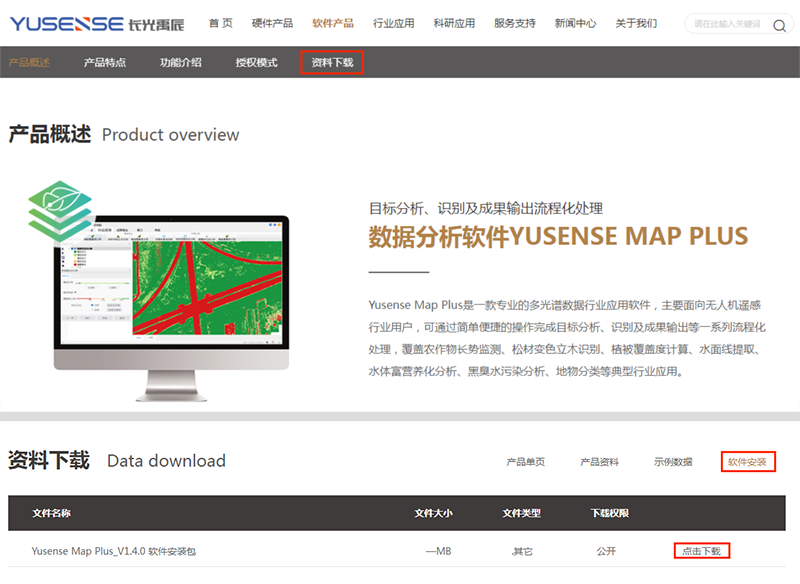Click the Yusense Map Plus_V1.4.0 软件安装包 file name

[x=114, y=551]
